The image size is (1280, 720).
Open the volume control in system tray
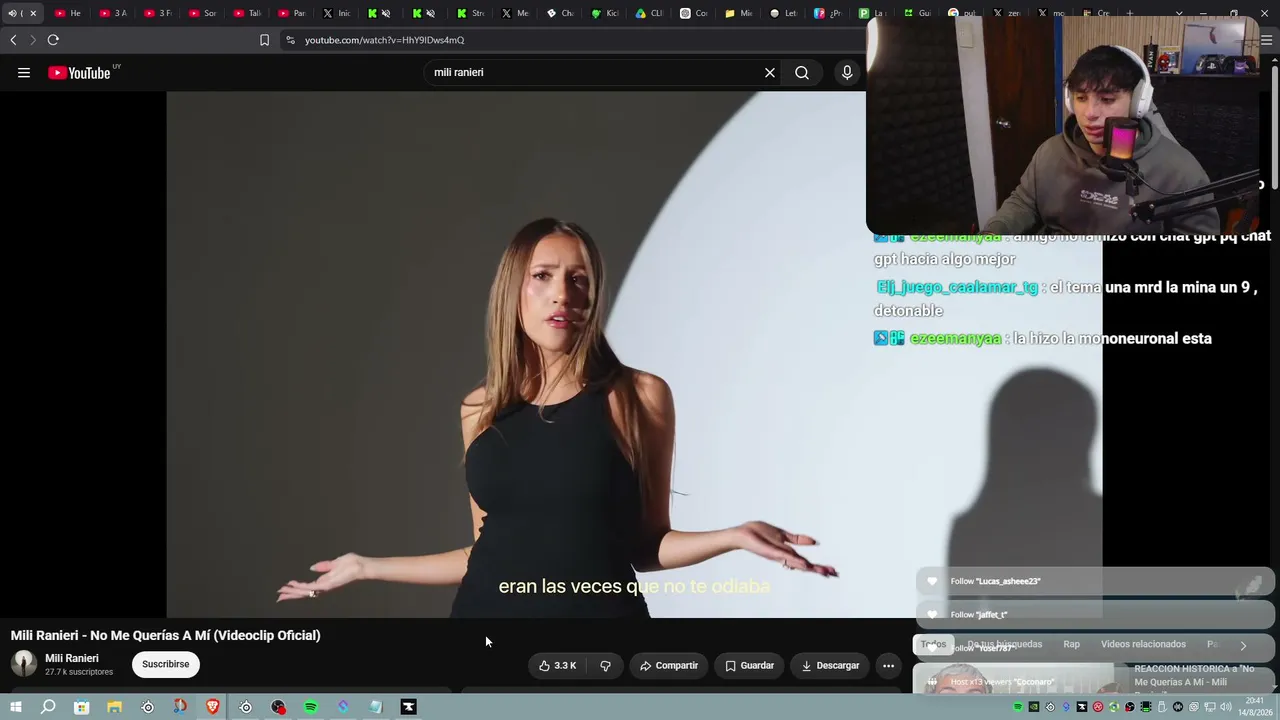[1226, 707]
